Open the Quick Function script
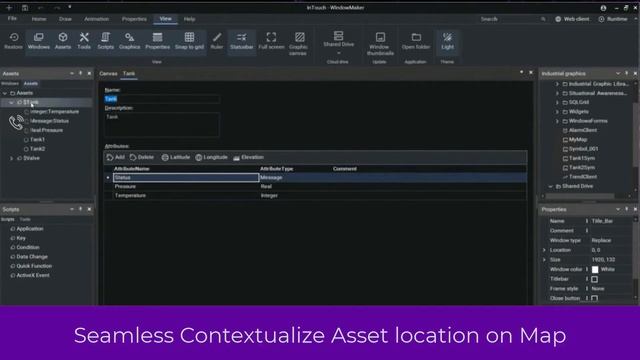The width and height of the screenshot is (640, 360). (34, 266)
